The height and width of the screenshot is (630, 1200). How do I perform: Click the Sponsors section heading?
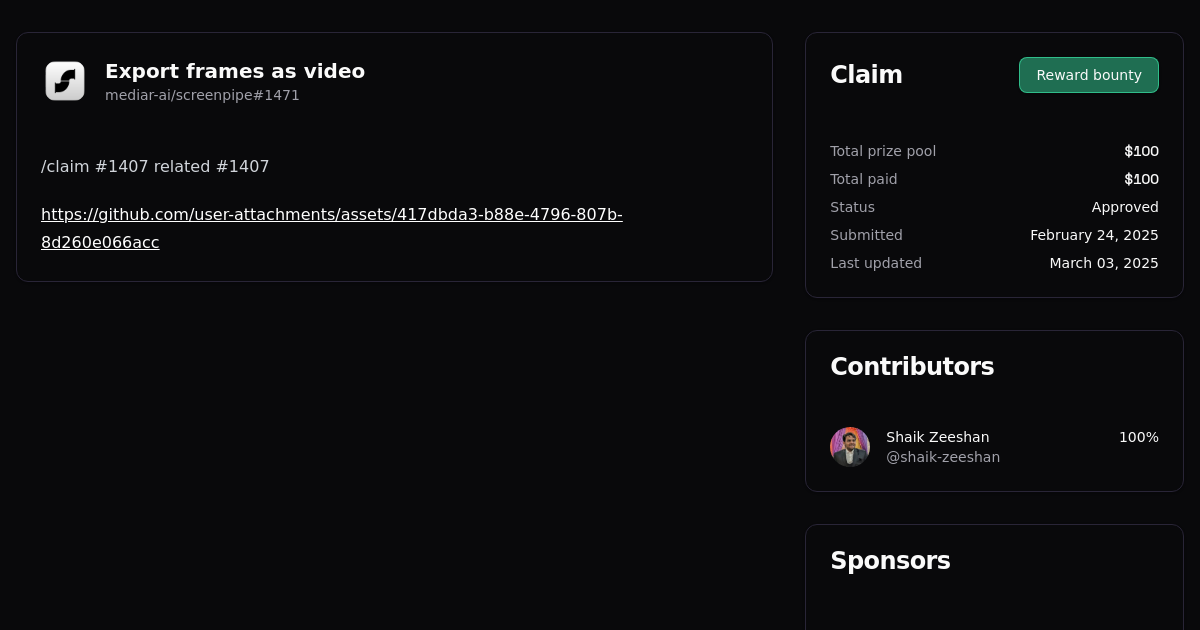pyautogui.click(x=890, y=561)
